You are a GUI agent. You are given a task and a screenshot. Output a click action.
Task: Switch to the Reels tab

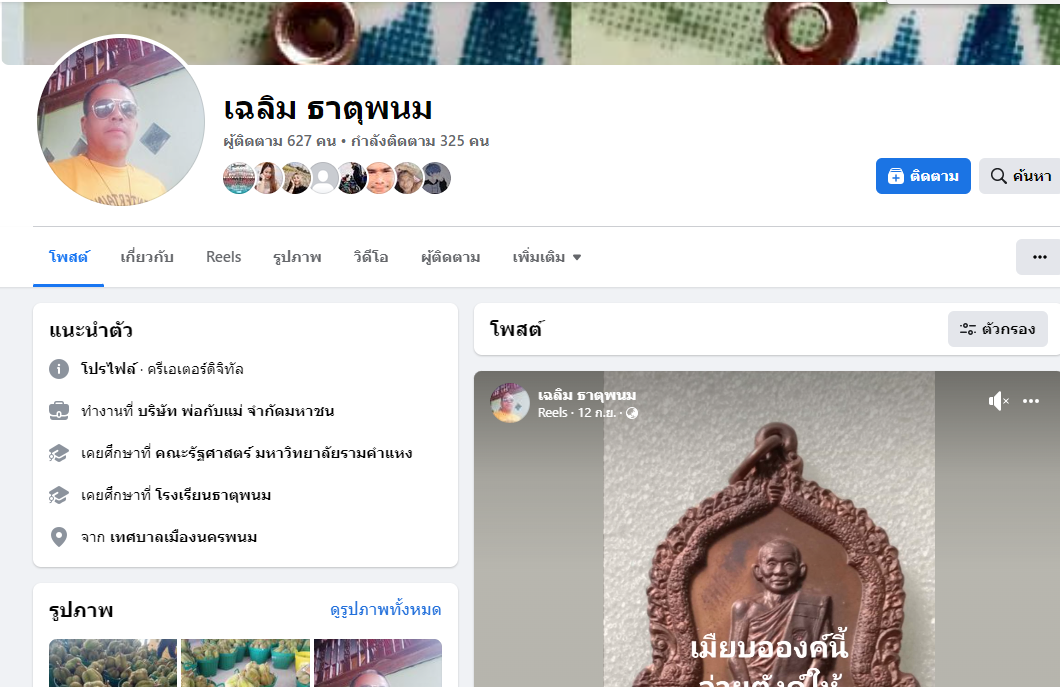223,257
